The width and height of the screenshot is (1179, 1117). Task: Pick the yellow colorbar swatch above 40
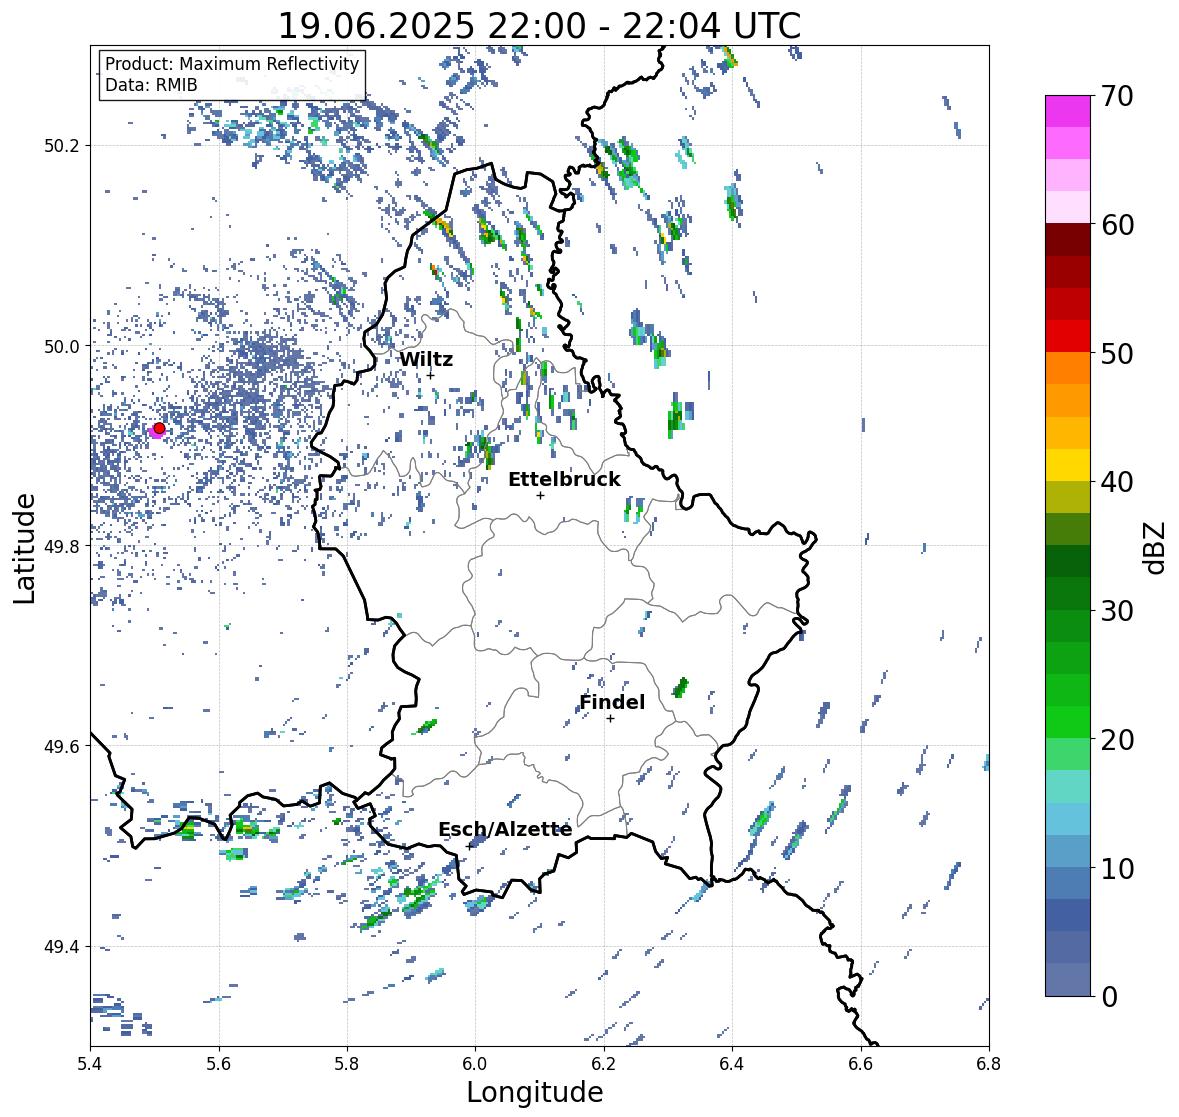(x=1068, y=465)
